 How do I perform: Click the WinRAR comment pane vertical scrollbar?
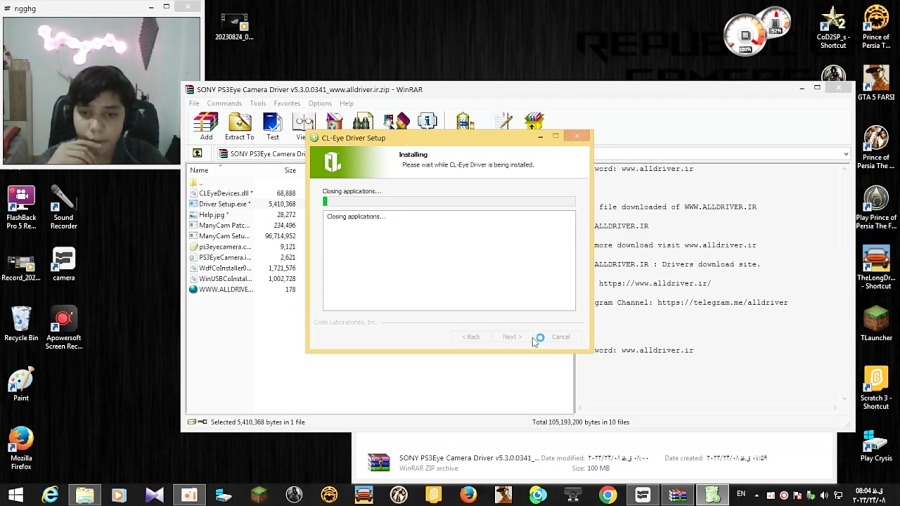(x=844, y=283)
